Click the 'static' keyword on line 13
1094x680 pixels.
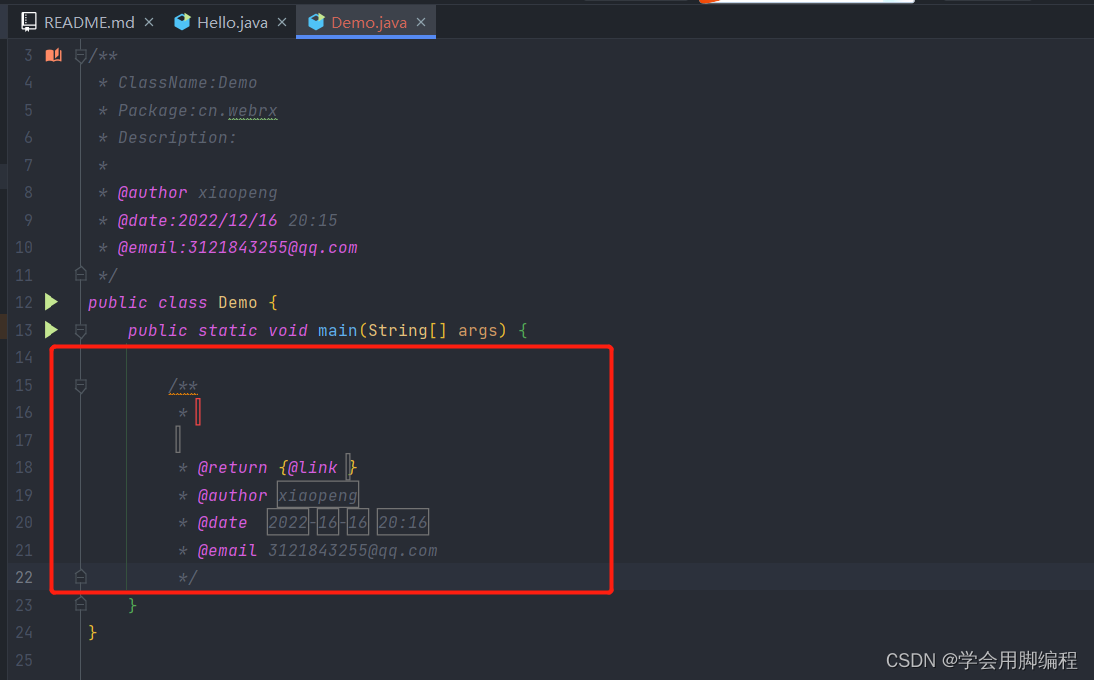(227, 330)
